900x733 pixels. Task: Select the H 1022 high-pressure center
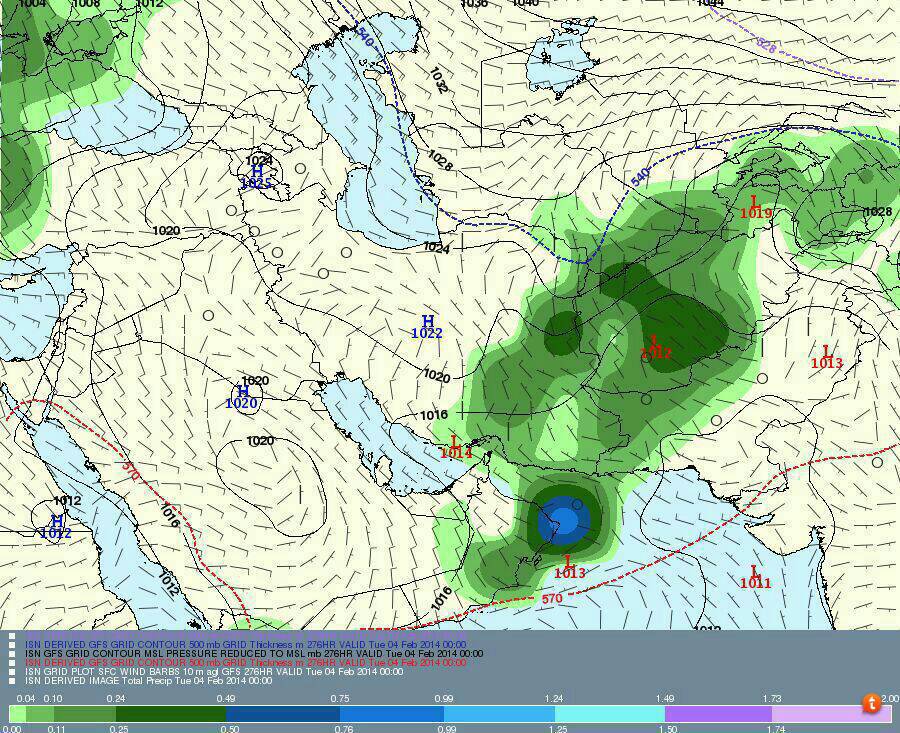(427, 326)
